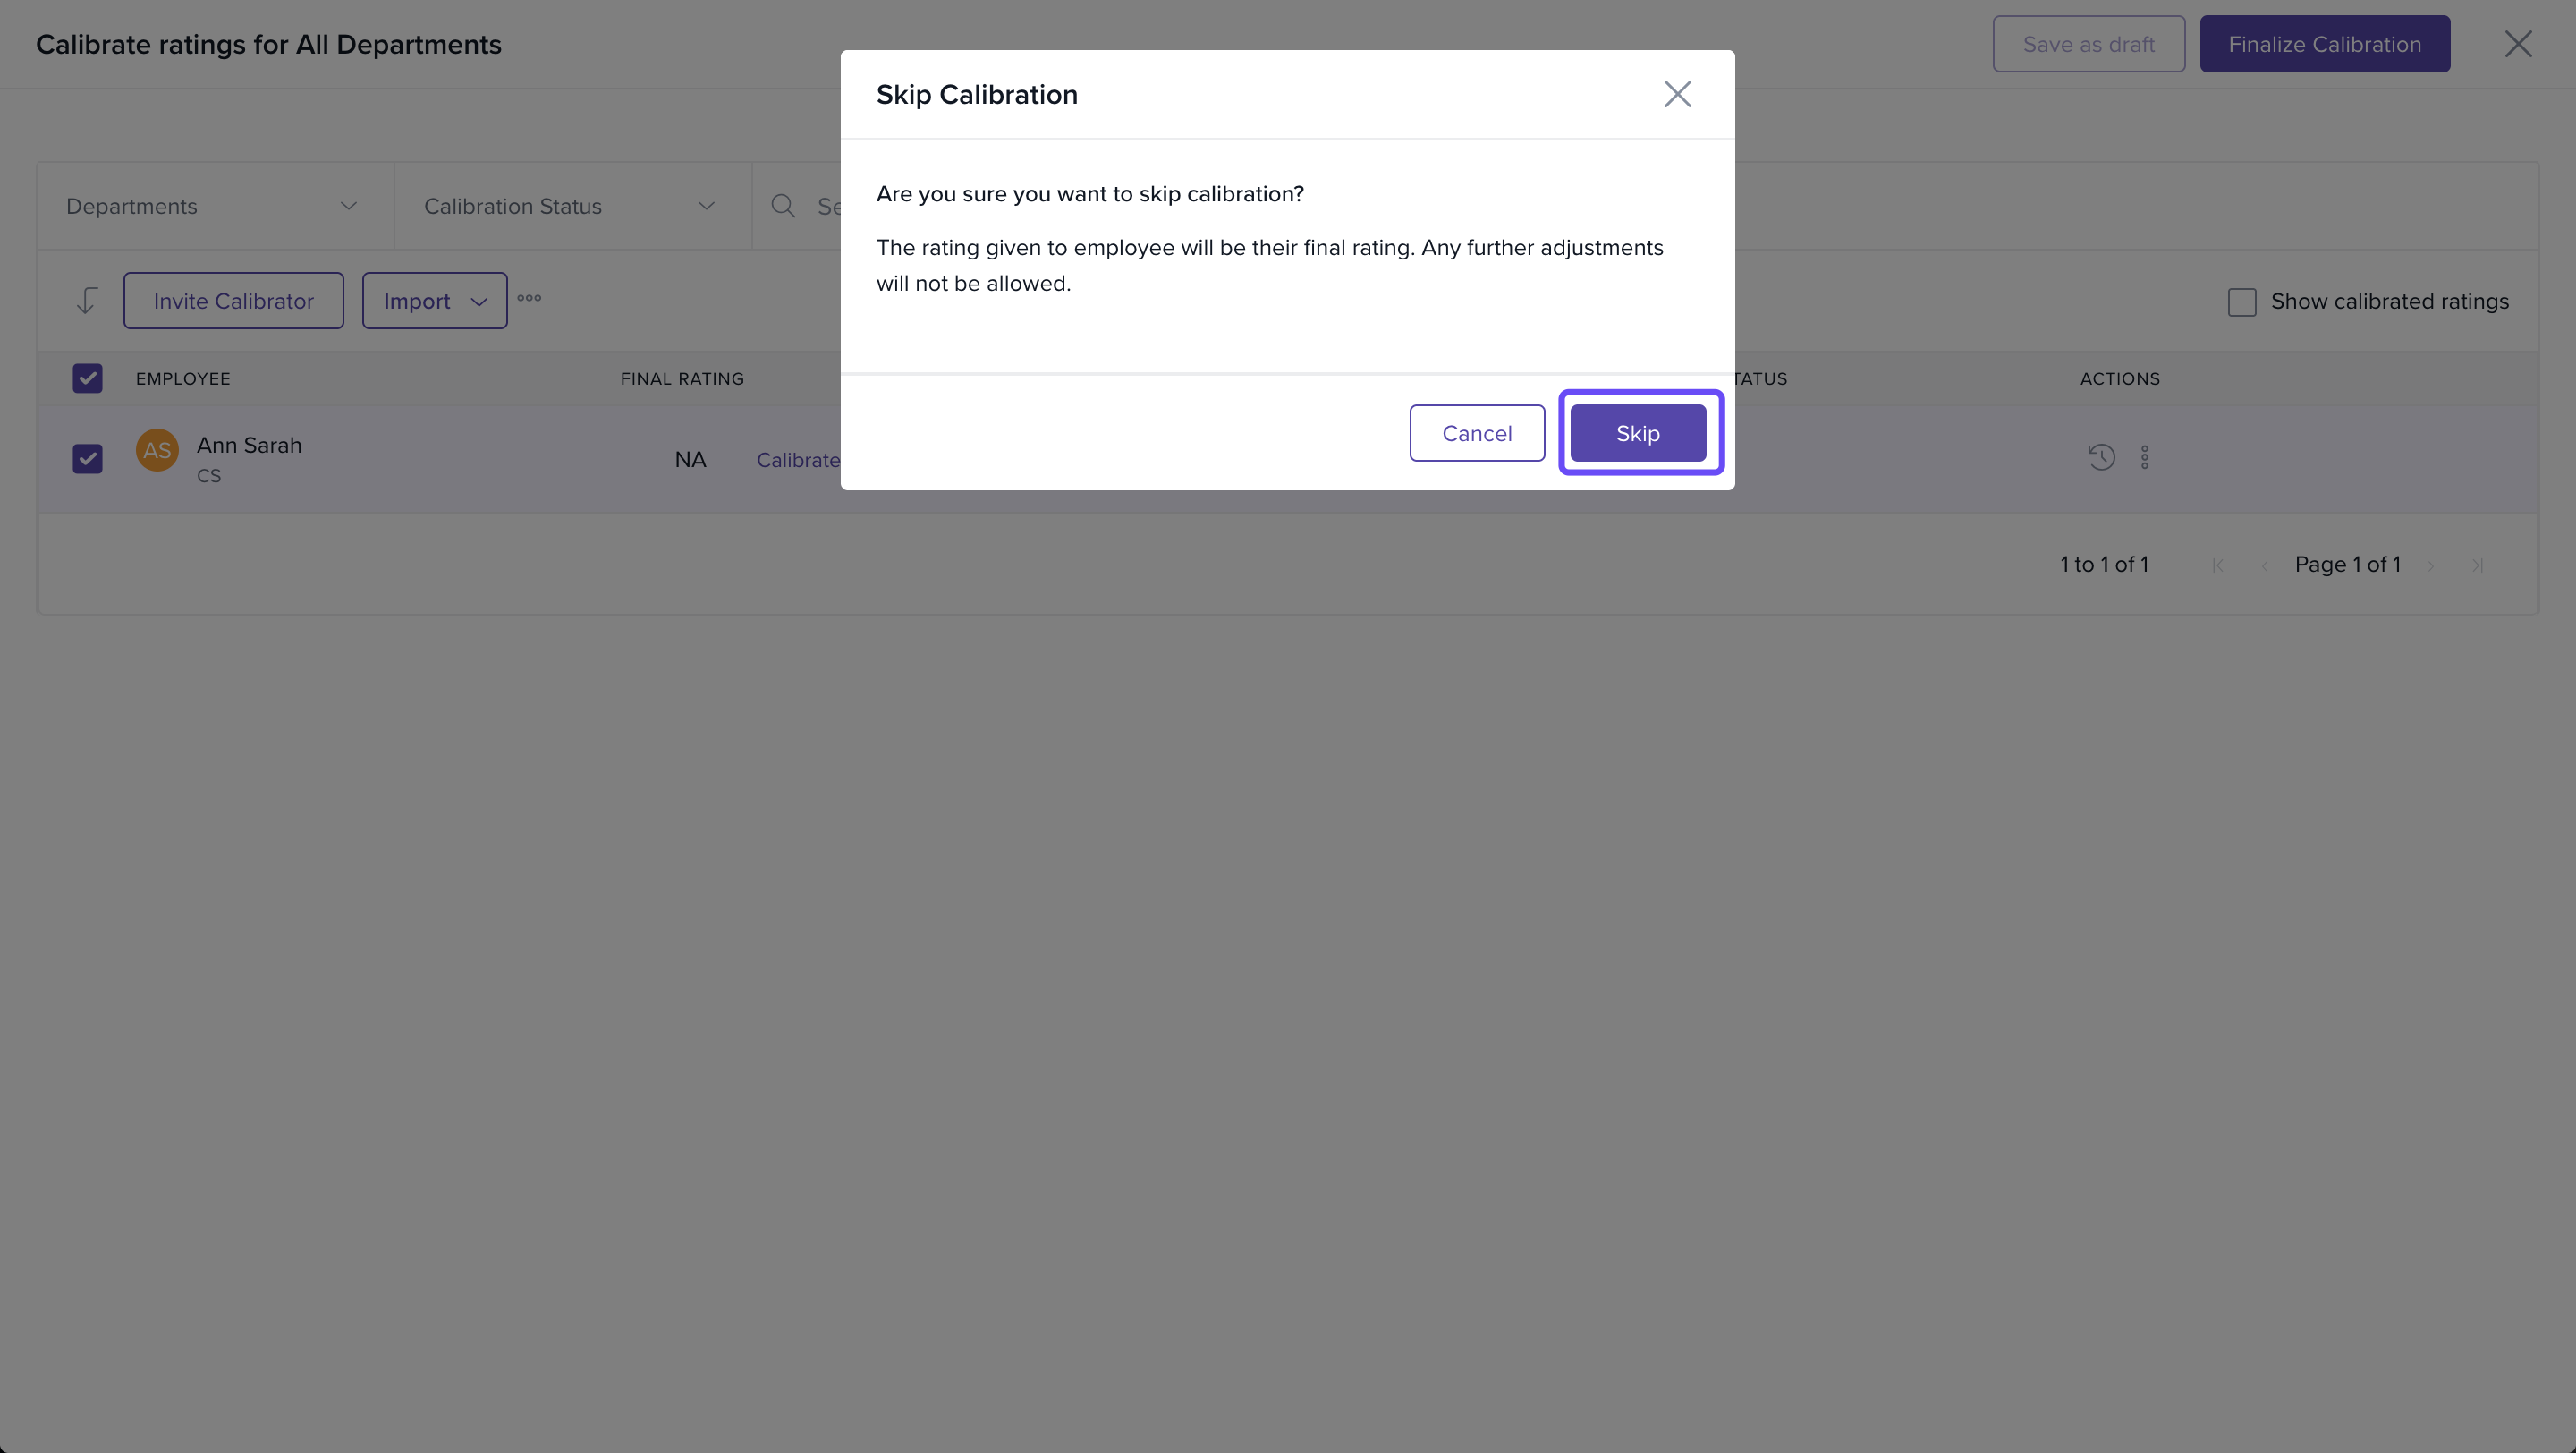Toggle the select-all employees checkbox
2576x1453 pixels.
point(87,378)
